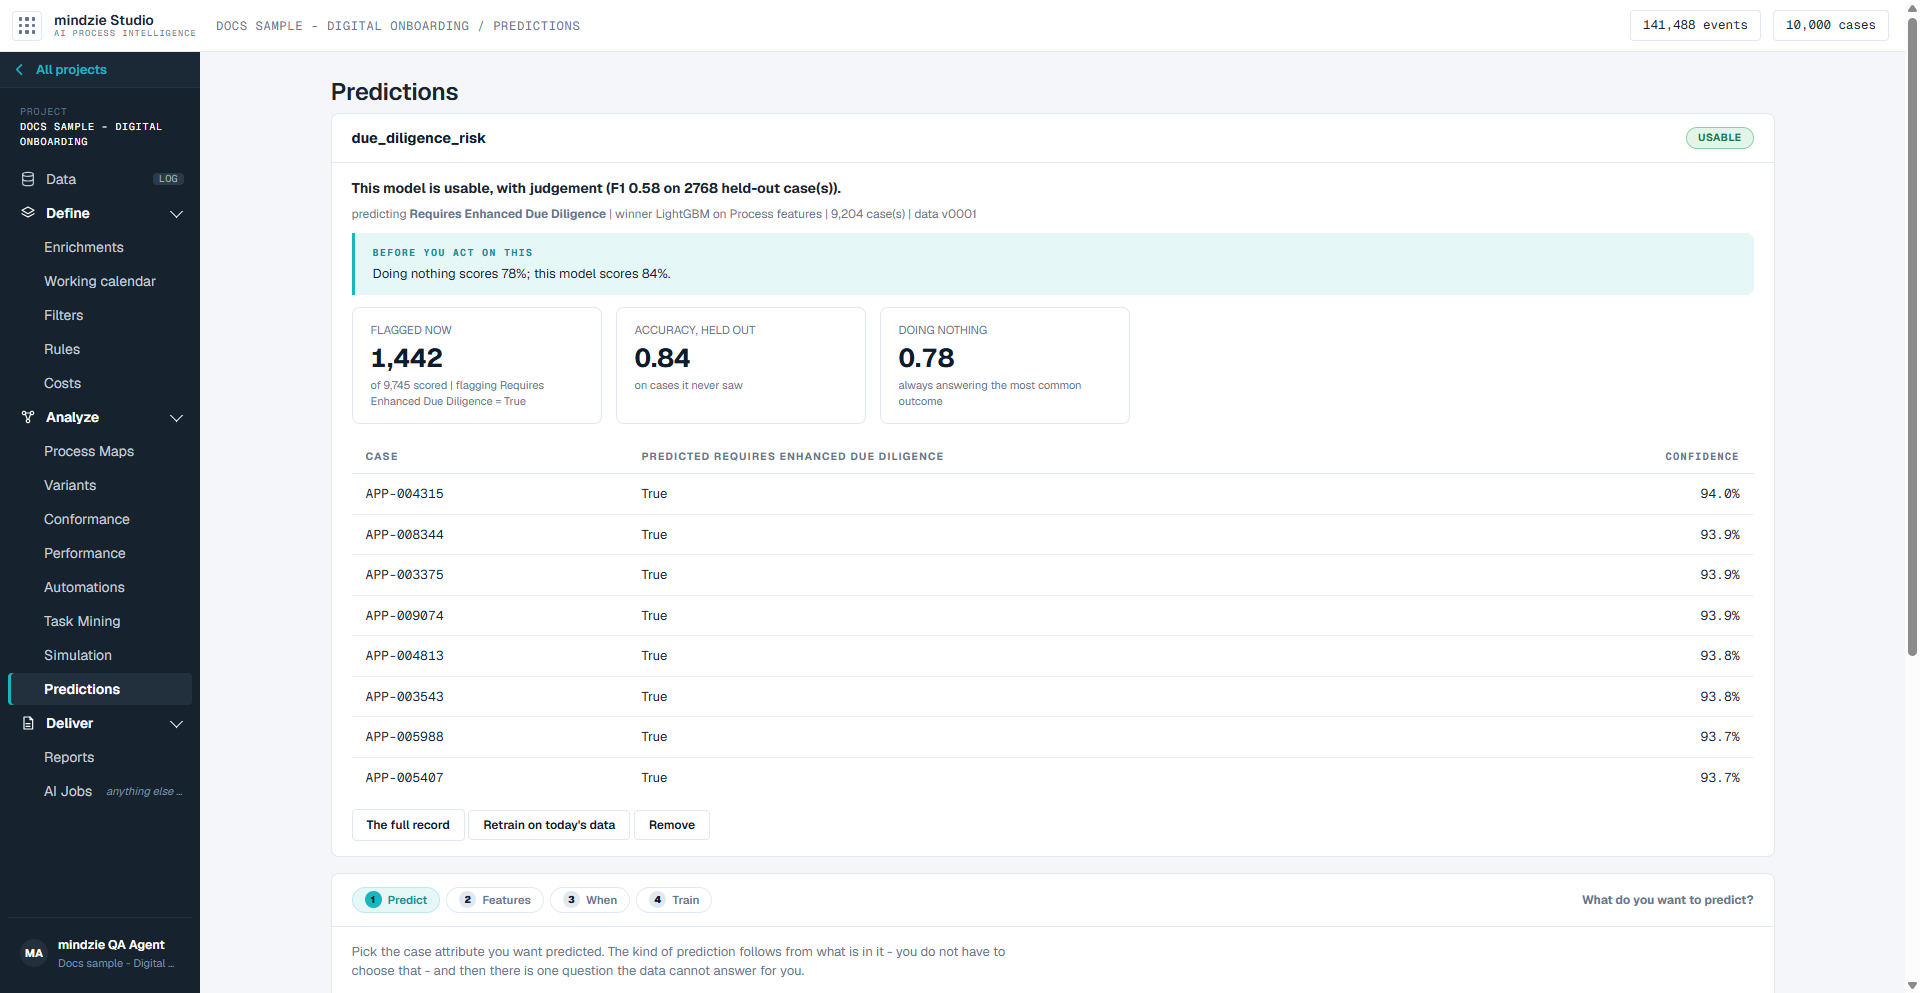Click the vertical page scrollbar
This screenshot has height=993, width=1920.
(1912, 336)
